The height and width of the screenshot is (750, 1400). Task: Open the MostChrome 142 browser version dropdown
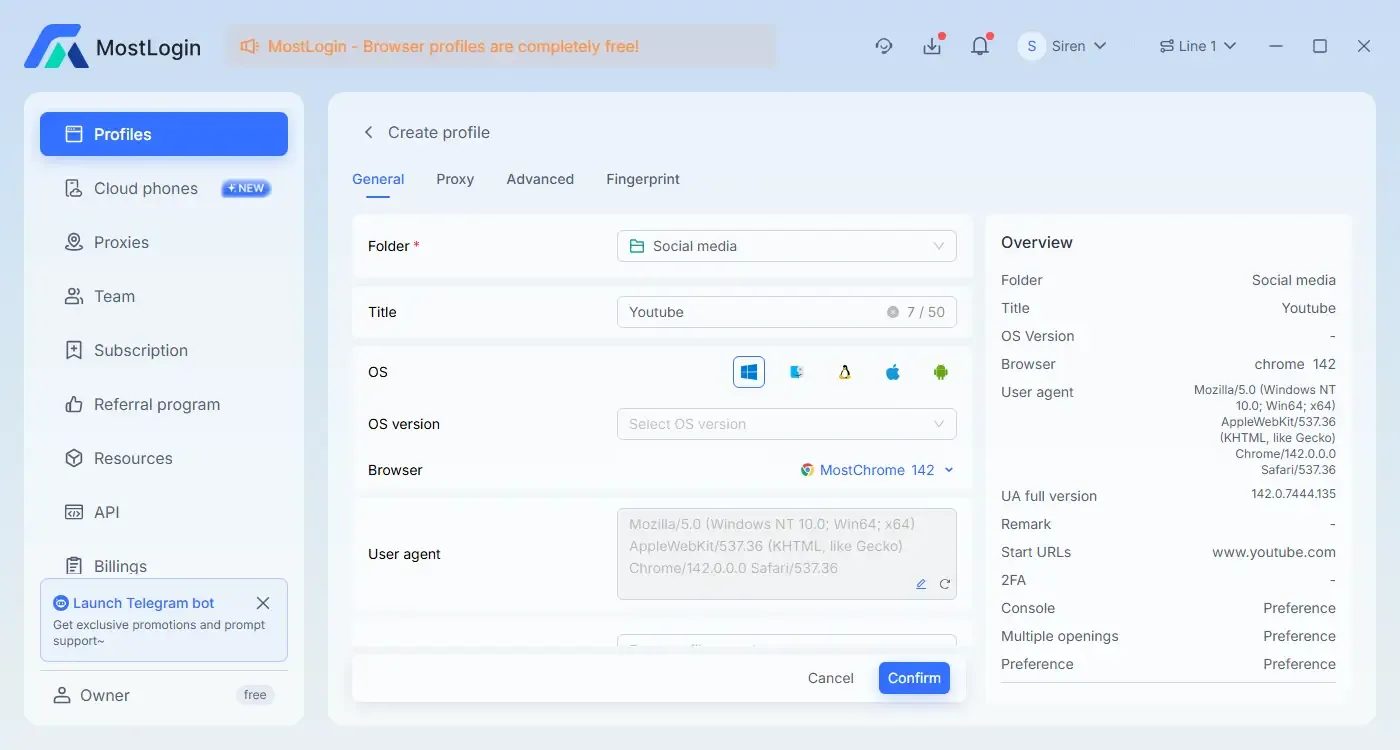[x=877, y=469]
